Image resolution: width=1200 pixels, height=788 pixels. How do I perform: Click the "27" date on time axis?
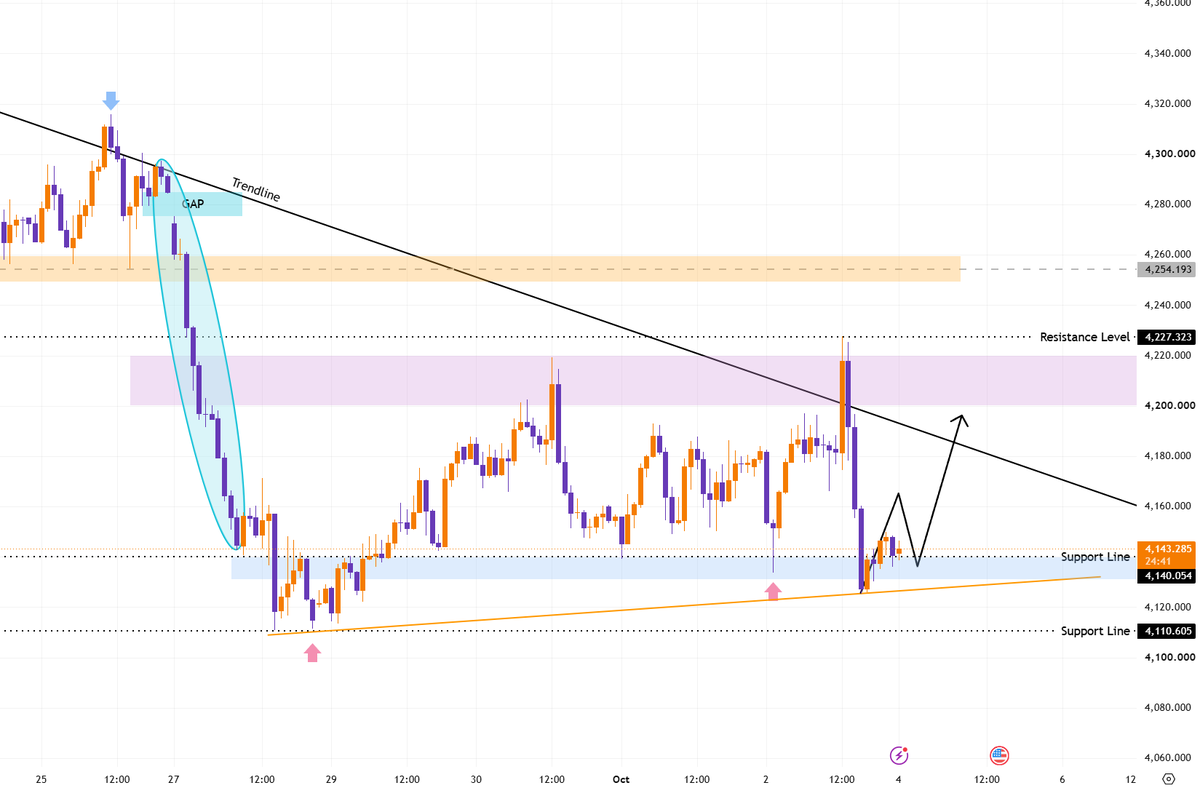point(173,778)
